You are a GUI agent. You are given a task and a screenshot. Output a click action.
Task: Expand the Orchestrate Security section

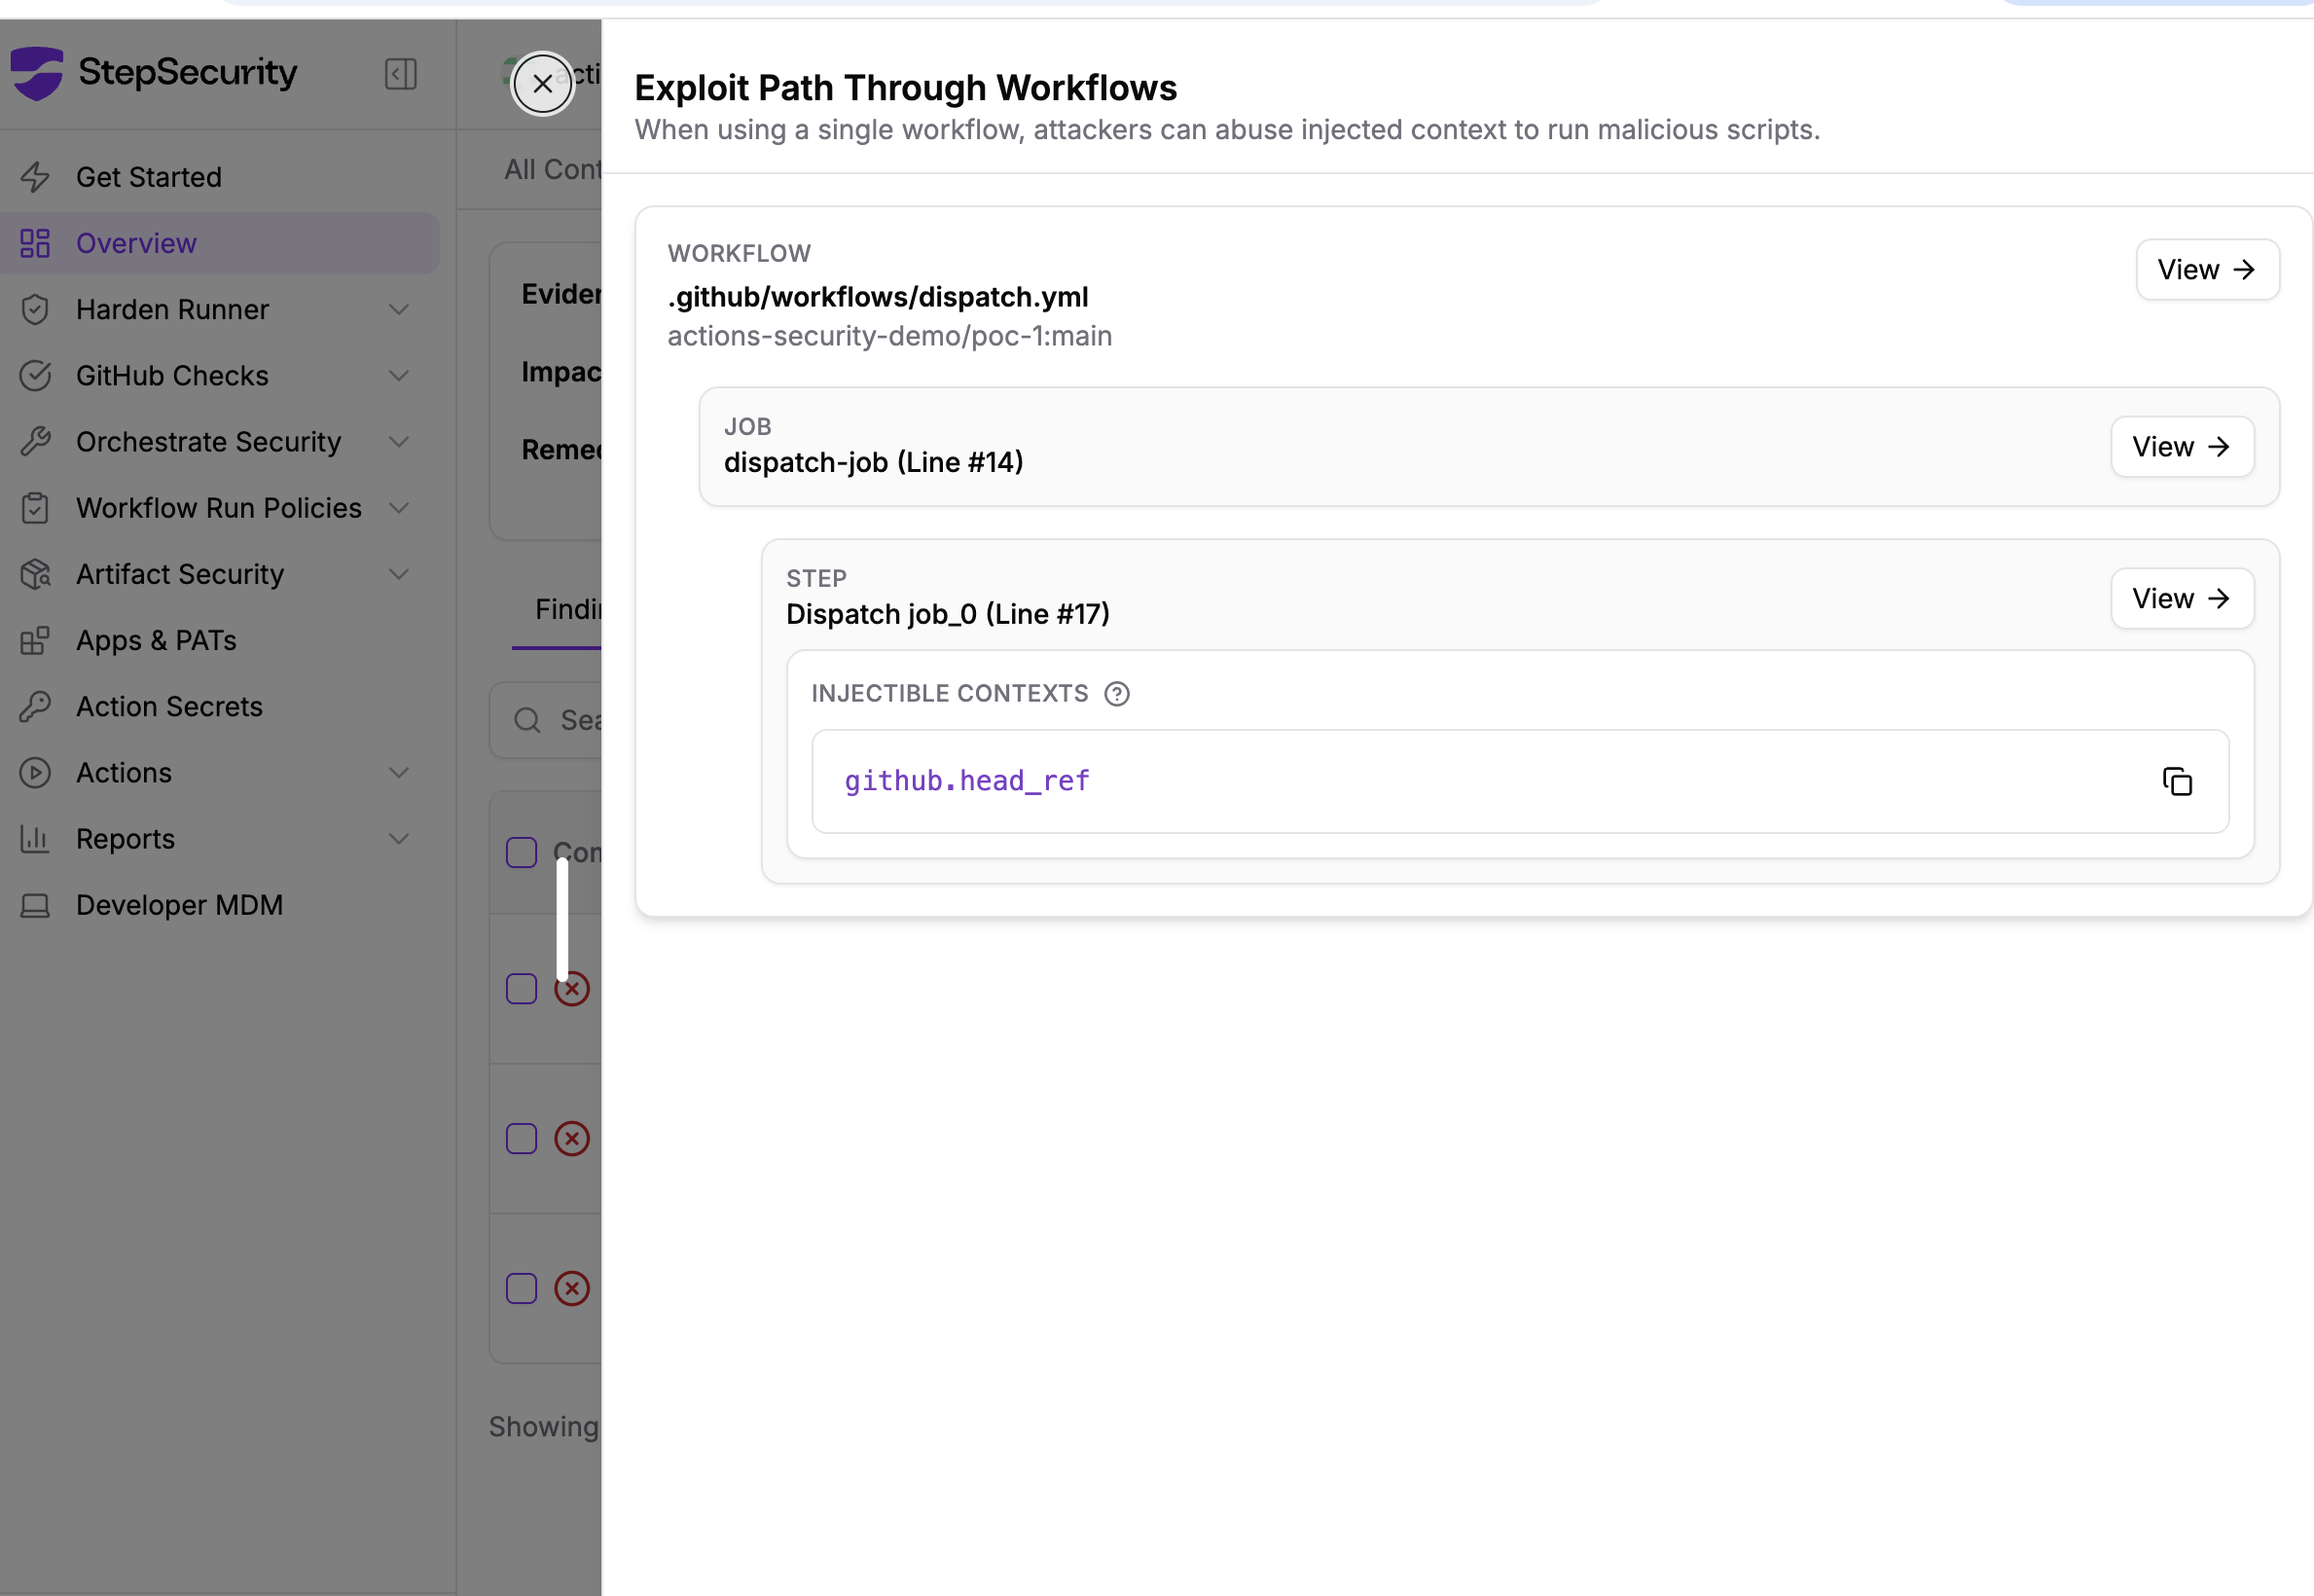(399, 442)
